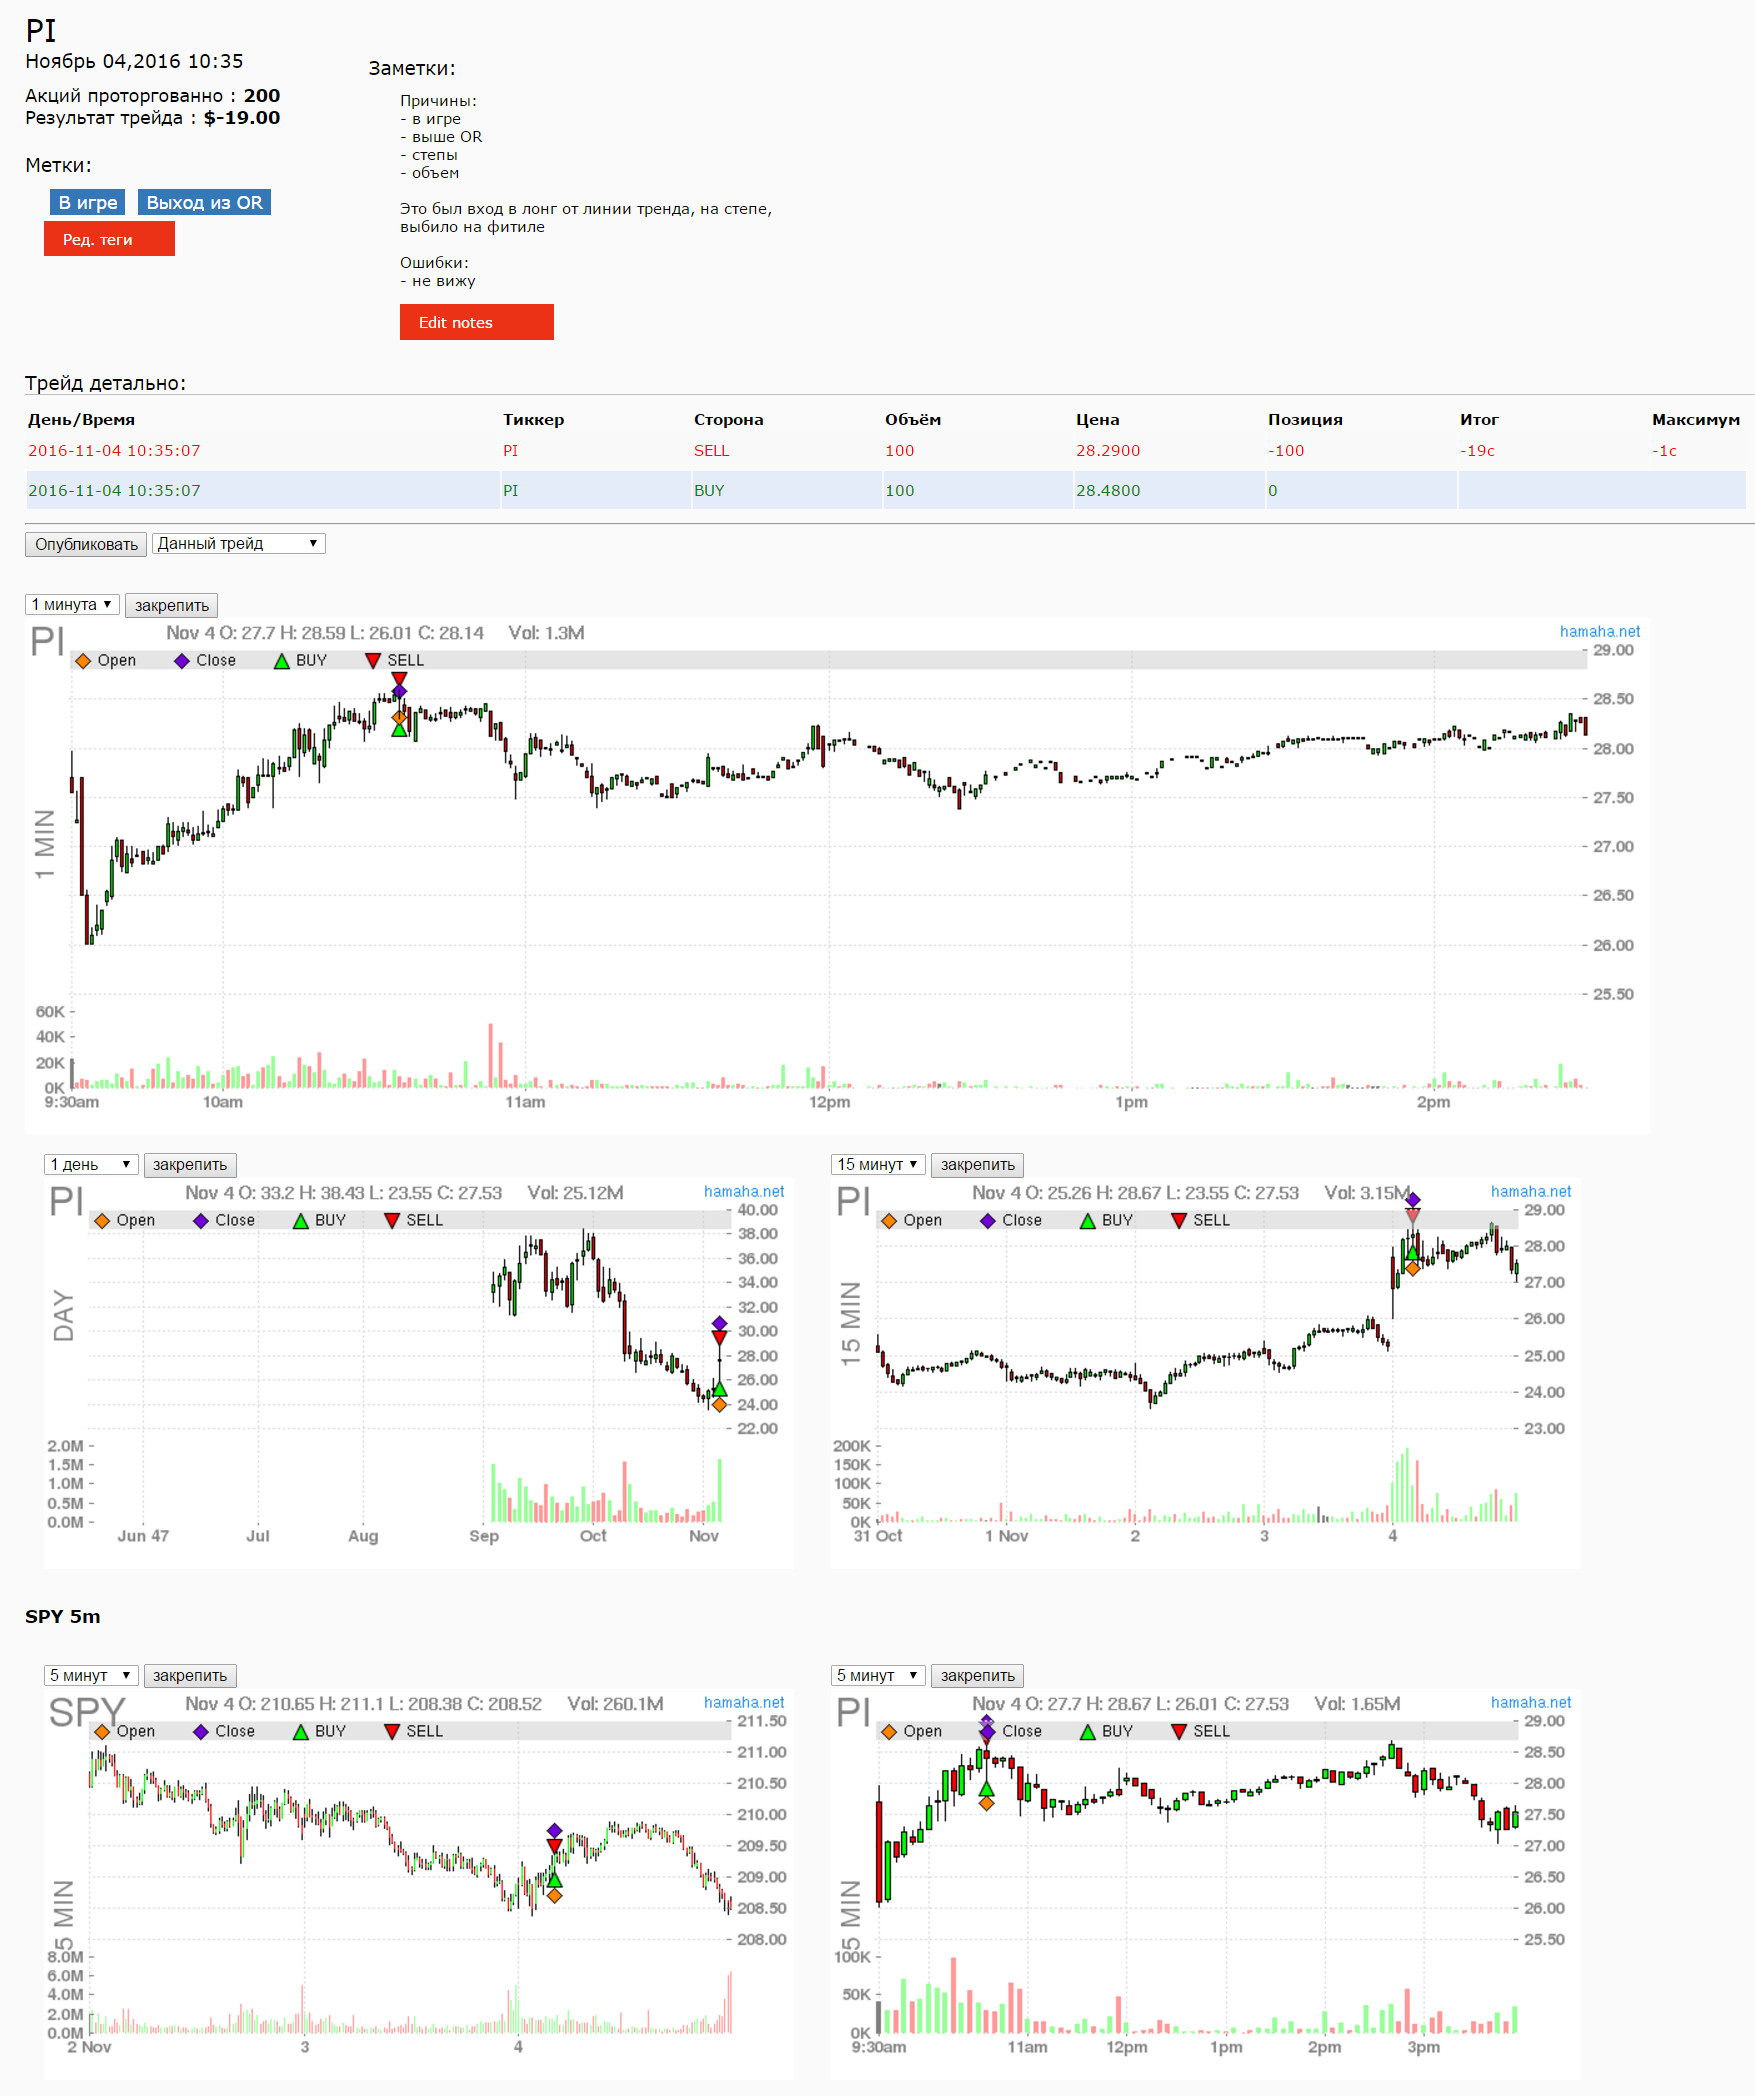Click the purple trade marker on daily chart
The height and width of the screenshot is (2096, 1755).
[x=719, y=1324]
